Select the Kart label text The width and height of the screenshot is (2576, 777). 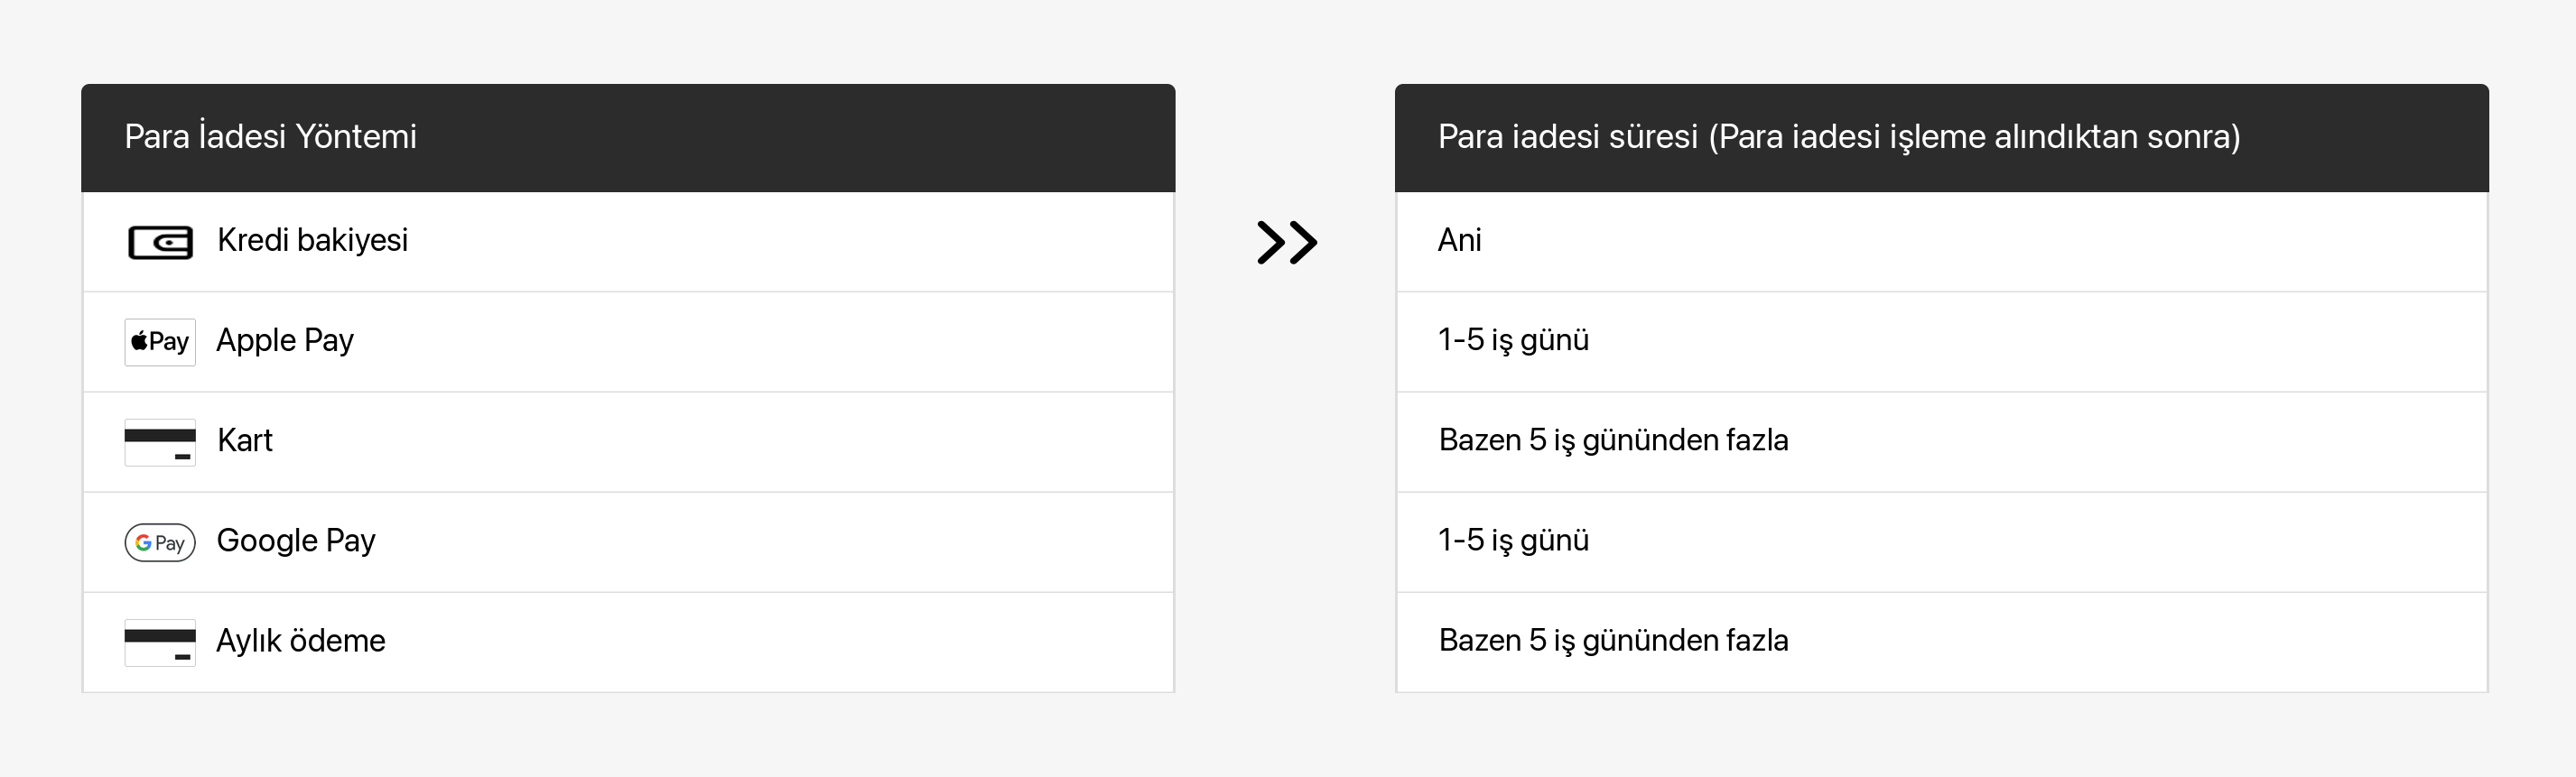(x=245, y=440)
